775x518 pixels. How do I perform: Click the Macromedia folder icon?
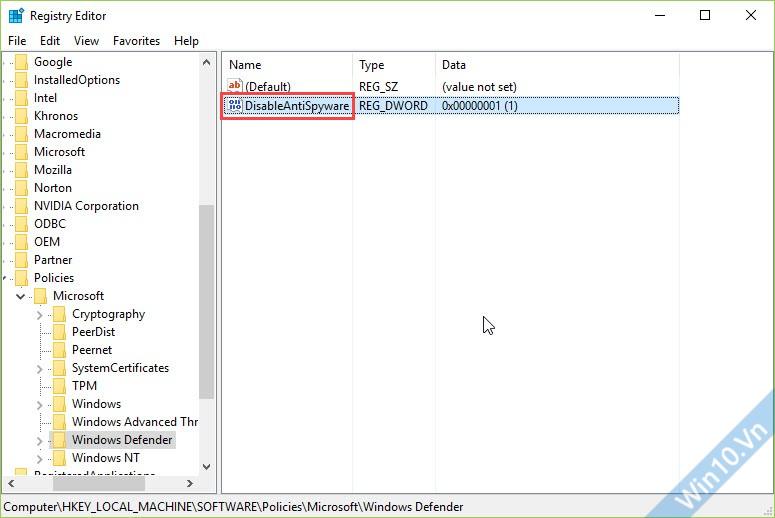(x=21, y=134)
